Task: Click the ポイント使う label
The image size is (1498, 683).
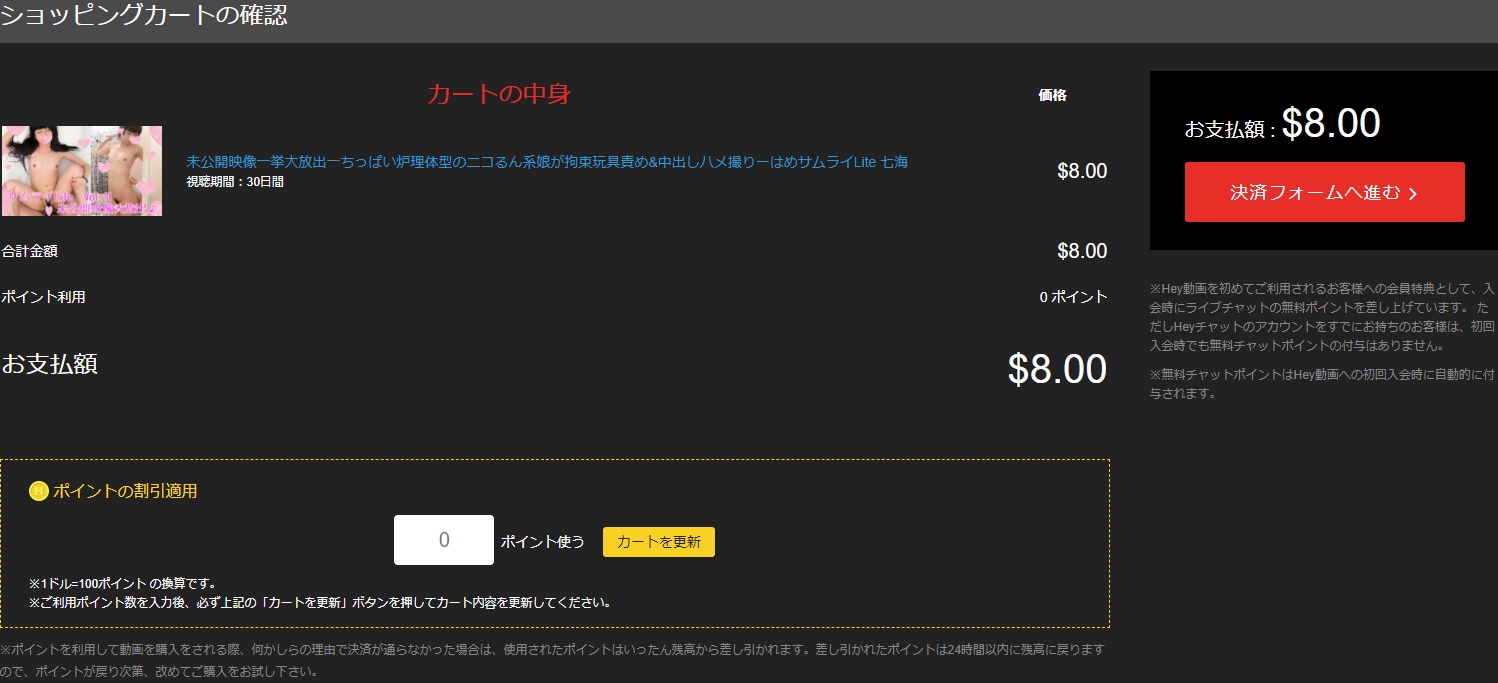Action: click(542, 541)
